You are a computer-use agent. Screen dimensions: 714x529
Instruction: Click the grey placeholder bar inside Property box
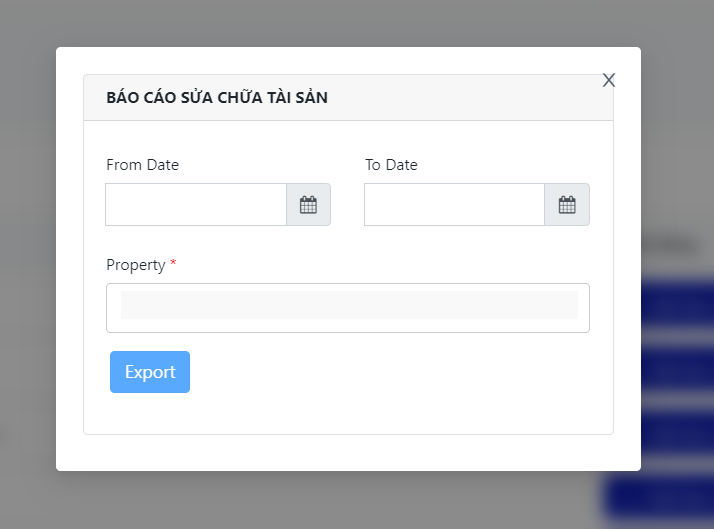click(349, 305)
